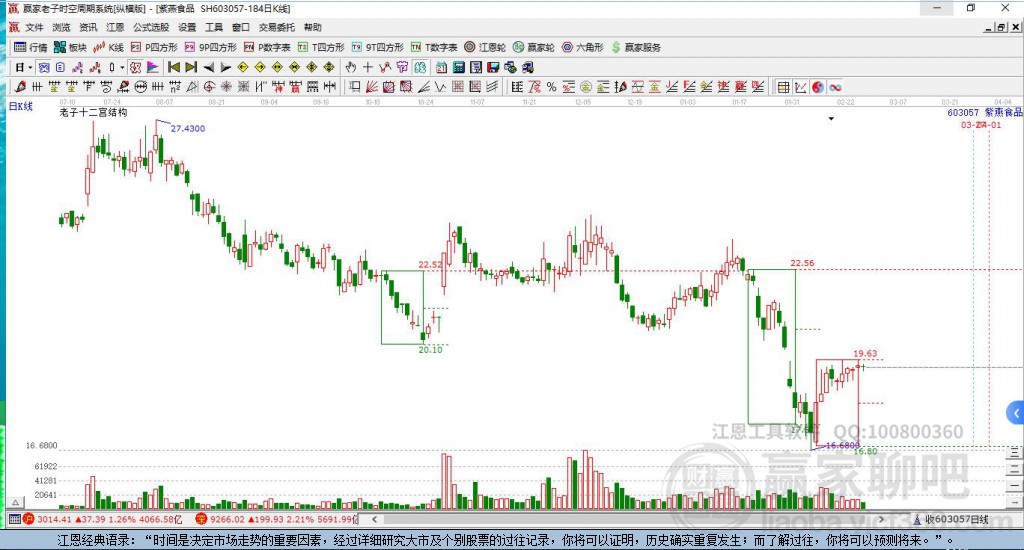Click the 老子十二宫结构 chart label

(93, 112)
